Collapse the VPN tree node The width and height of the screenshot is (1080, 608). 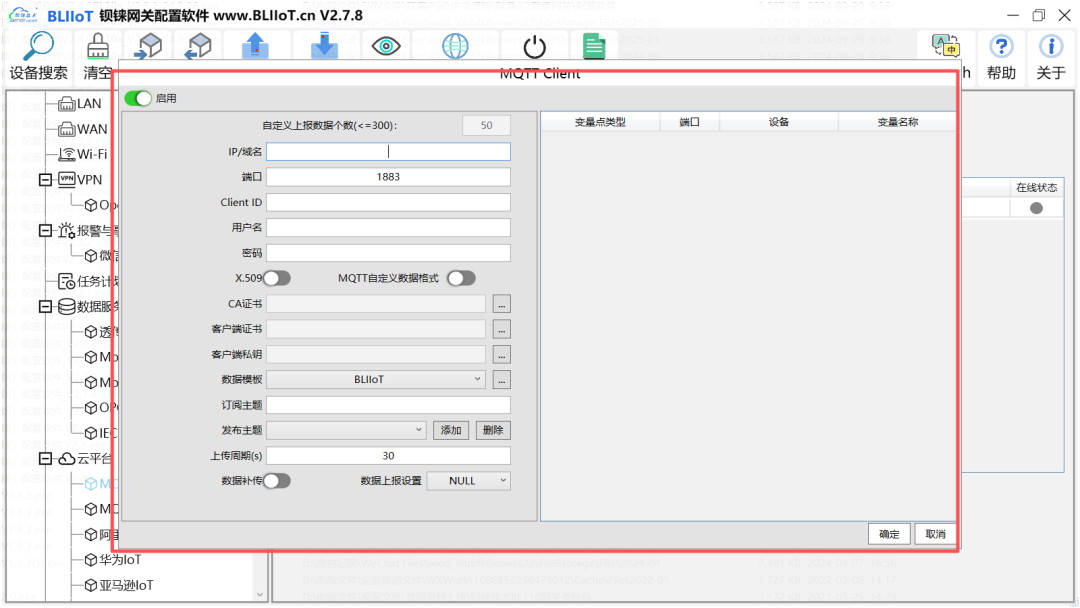[45, 180]
